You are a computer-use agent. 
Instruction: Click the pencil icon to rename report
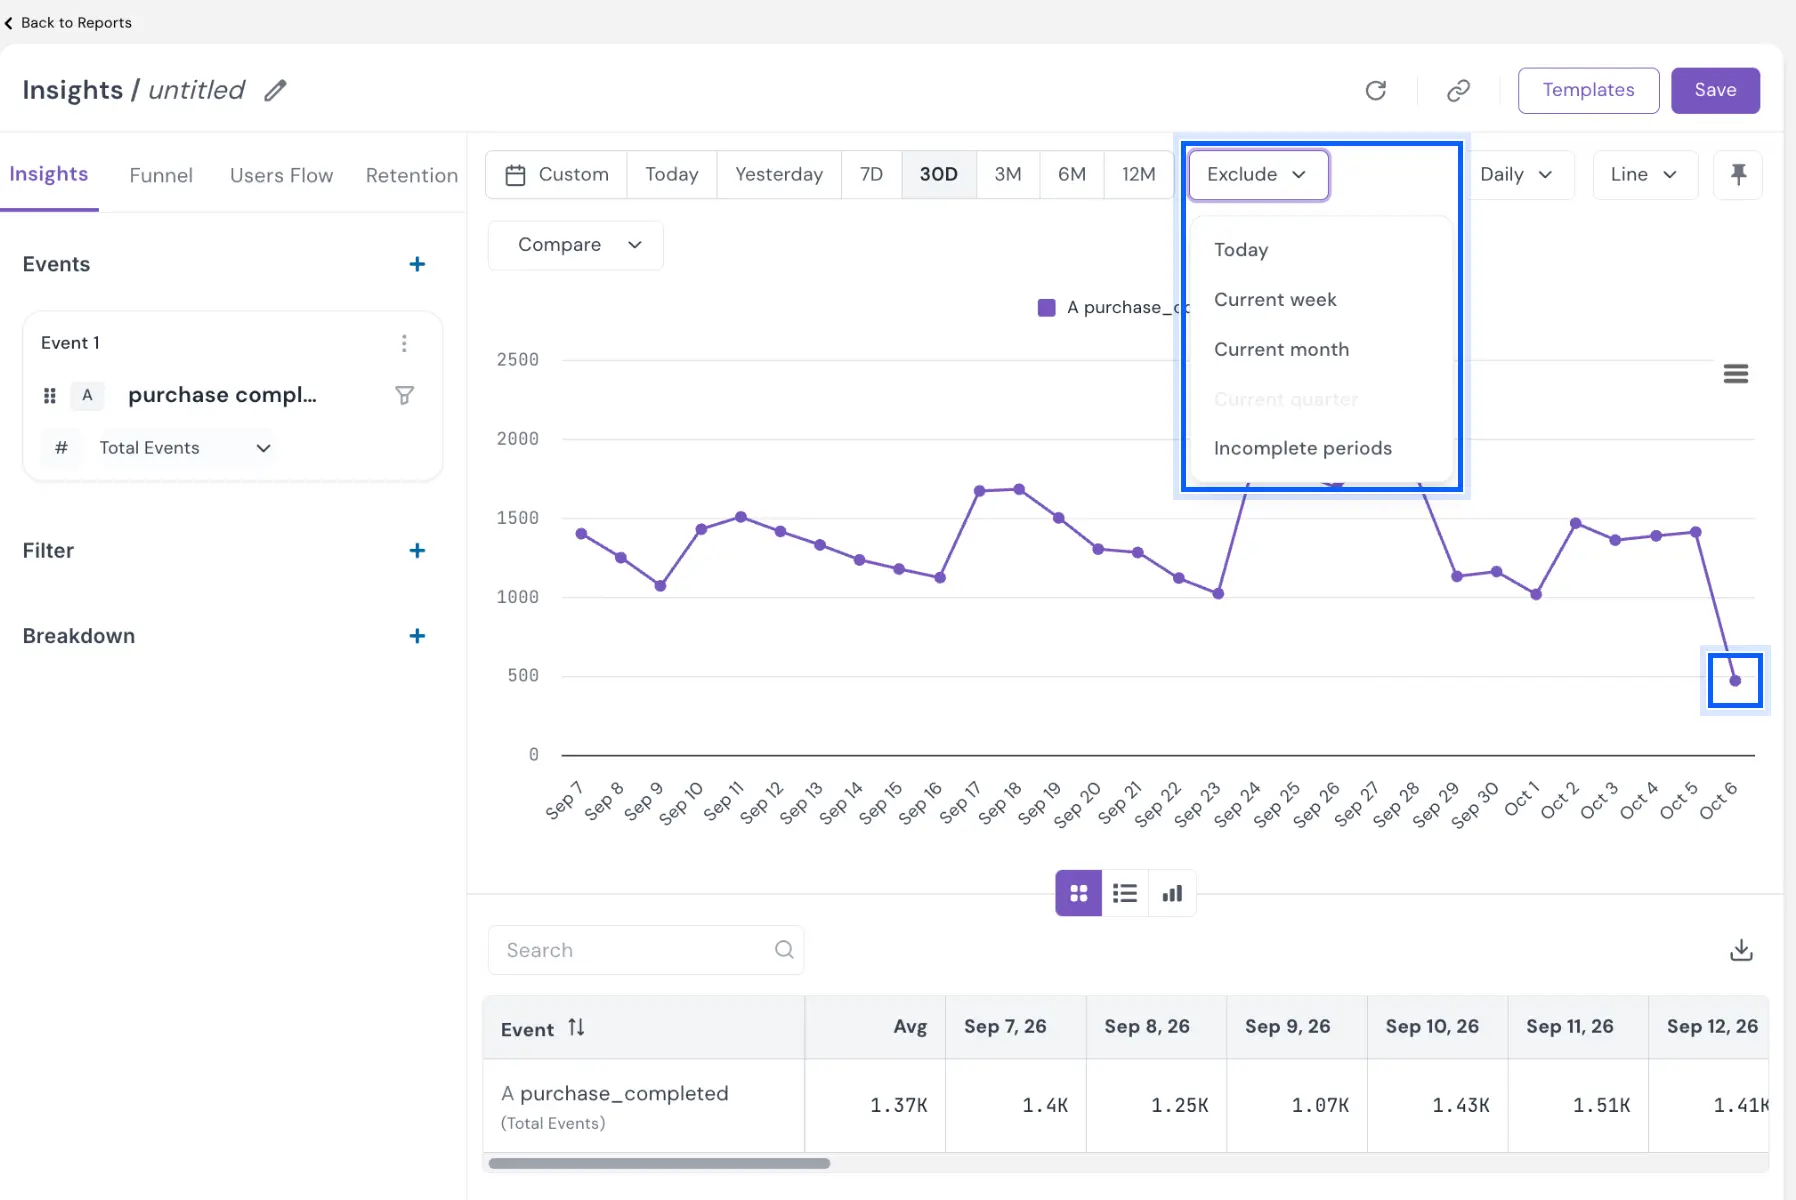click(x=275, y=91)
